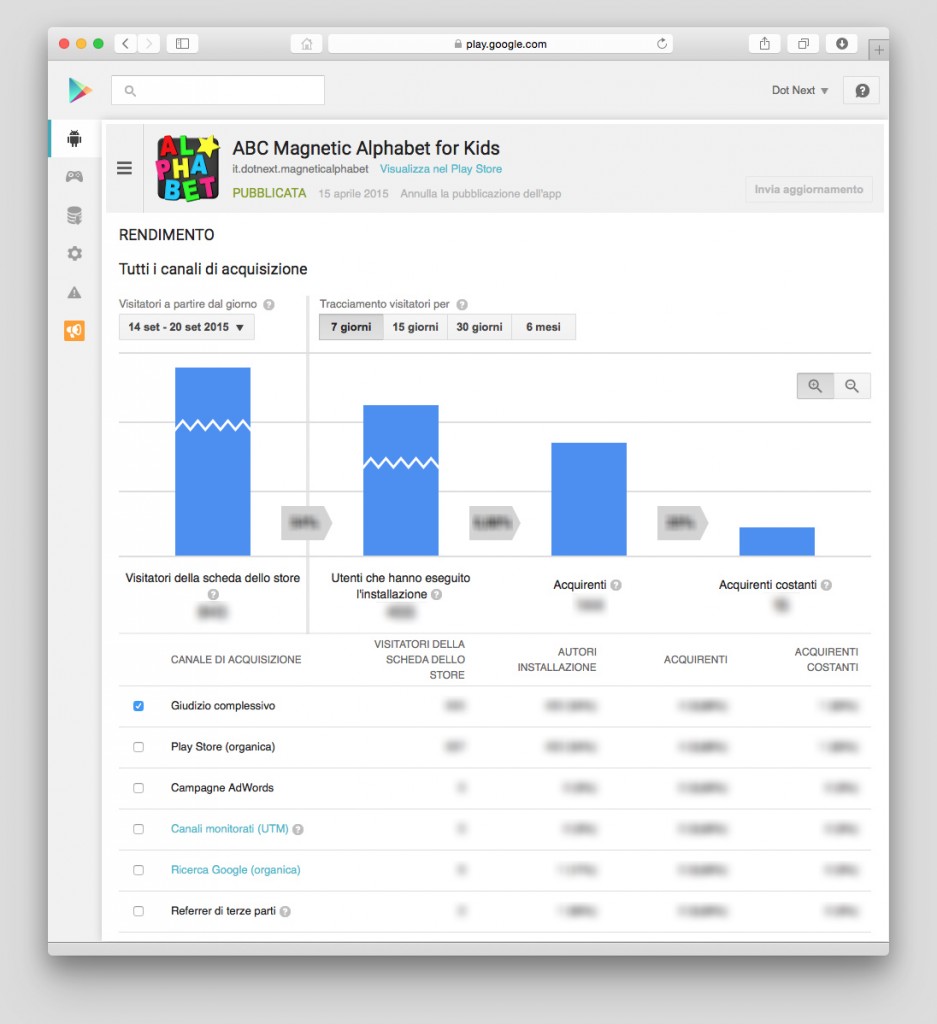937x1024 pixels.
Task: Click the Acquirenti blue chart bar
Action: click(589, 500)
